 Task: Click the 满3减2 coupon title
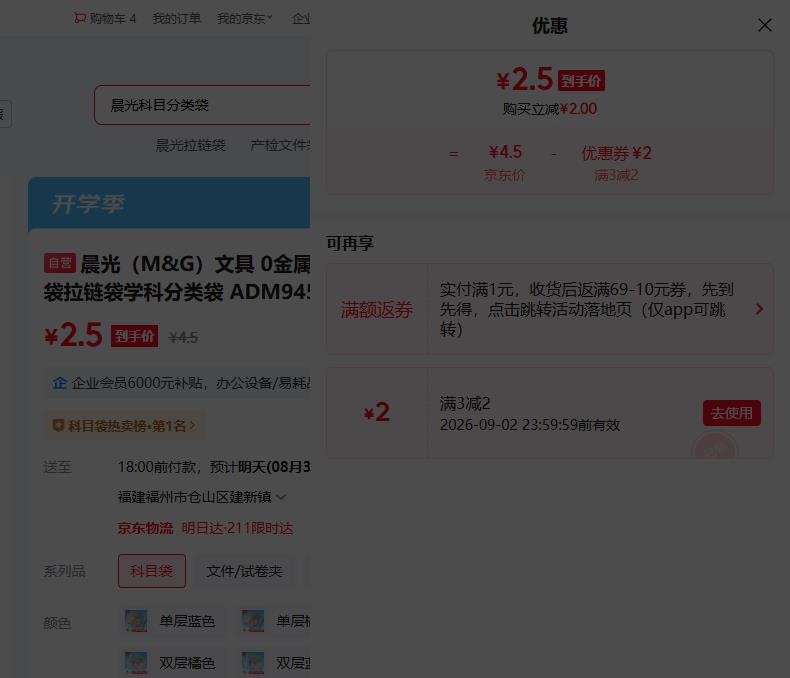tap(465, 403)
